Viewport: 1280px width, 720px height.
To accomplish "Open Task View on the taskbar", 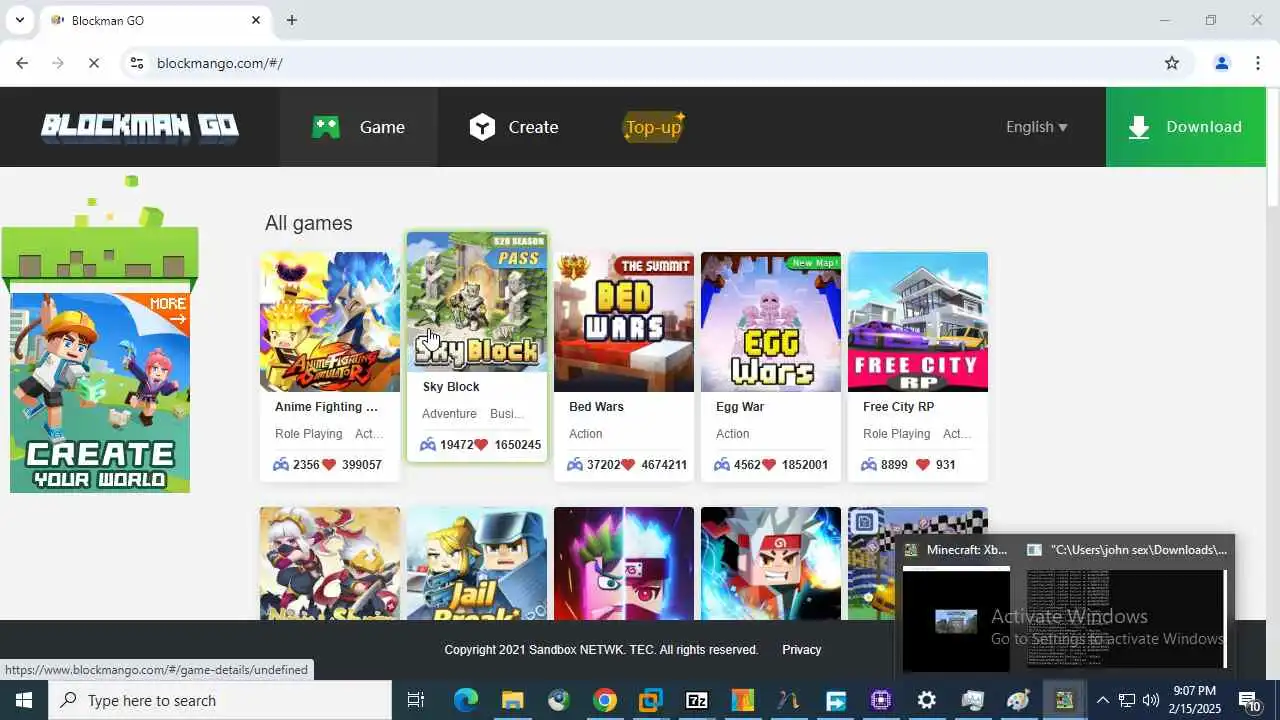I will (416, 700).
